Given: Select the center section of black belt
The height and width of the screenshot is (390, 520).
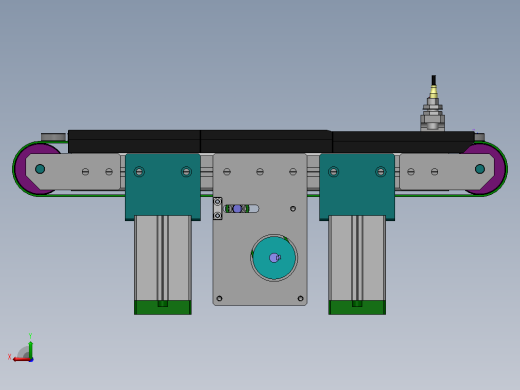Looking at the screenshot, I should point(266,141).
